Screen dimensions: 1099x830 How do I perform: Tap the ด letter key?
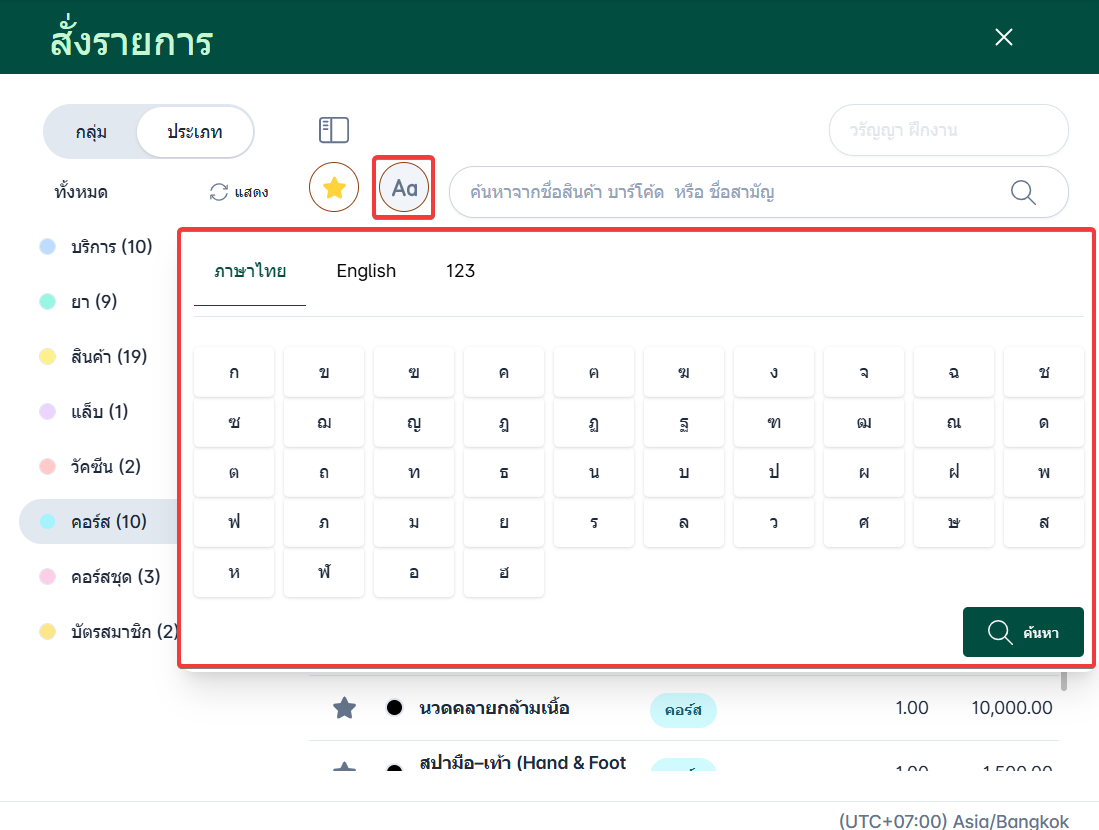1044,422
